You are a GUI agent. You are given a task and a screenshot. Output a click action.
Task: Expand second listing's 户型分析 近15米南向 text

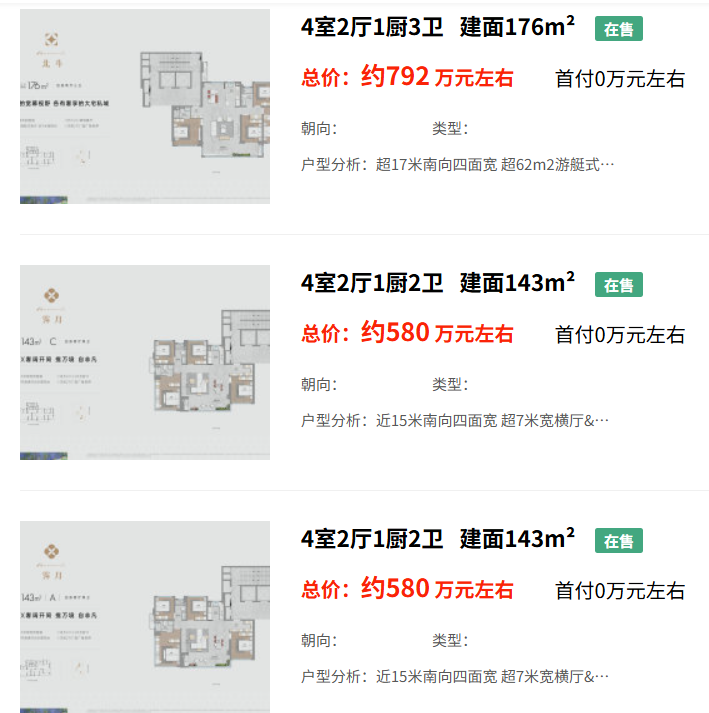click(455, 421)
